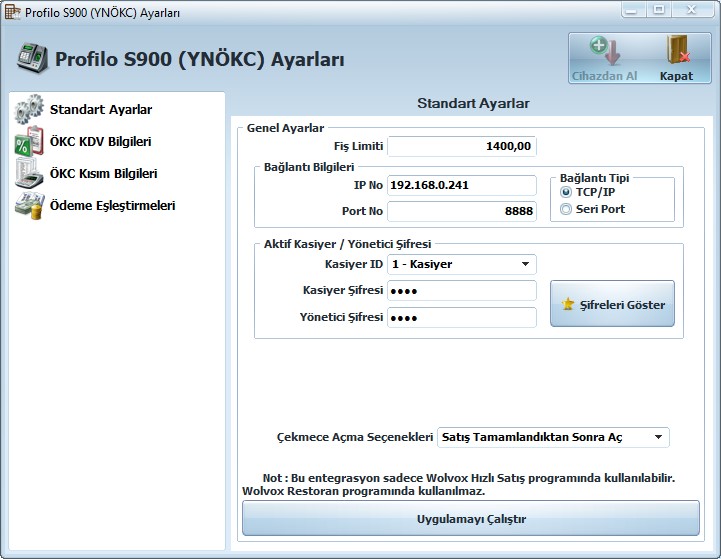
Task: Click the money icon beside Ödeme Eşleştirmeleri
Action: tap(29, 205)
